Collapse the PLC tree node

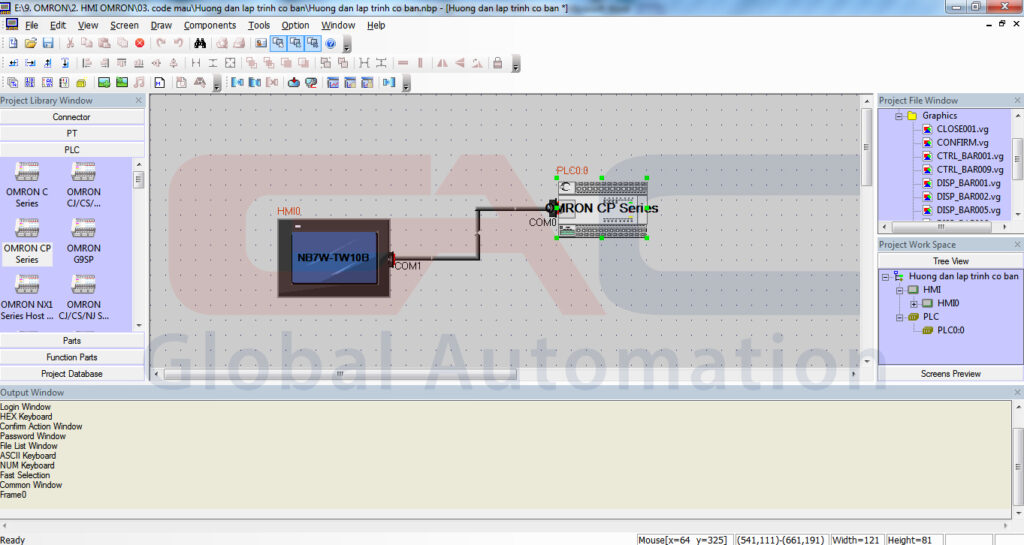point(899,317)
